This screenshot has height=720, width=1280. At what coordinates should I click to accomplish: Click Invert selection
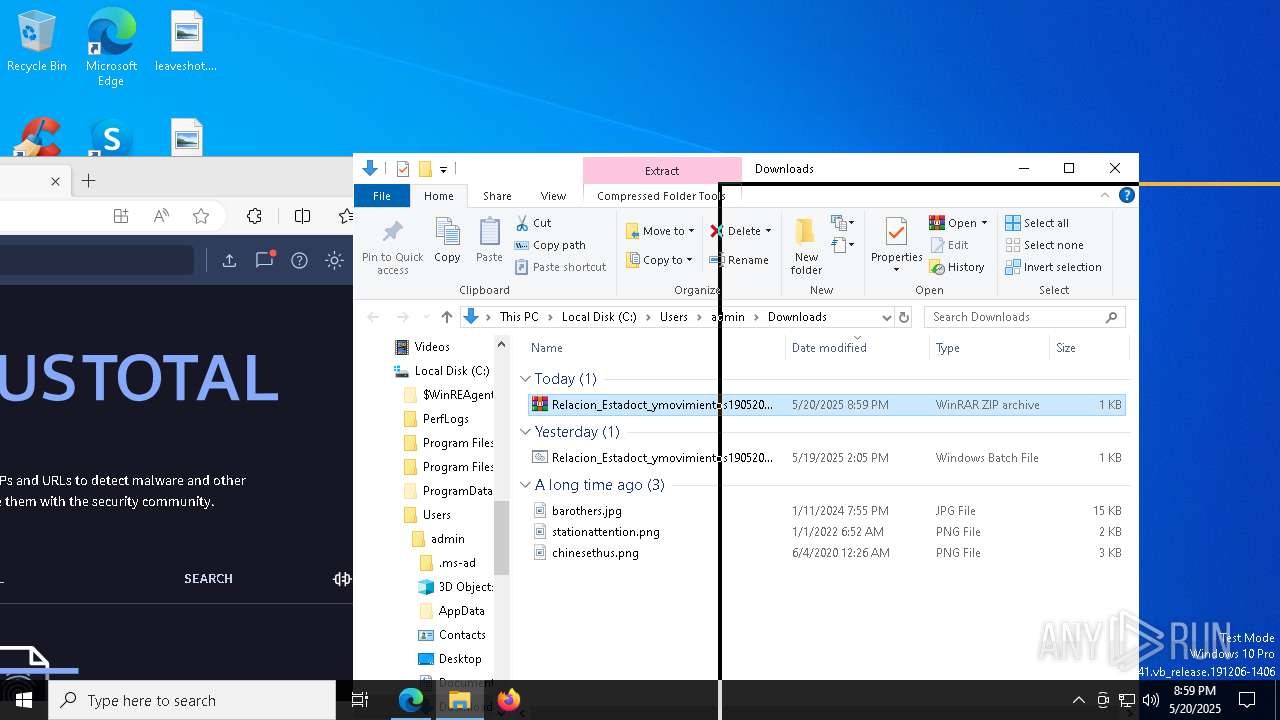[x=1053, y=267]
